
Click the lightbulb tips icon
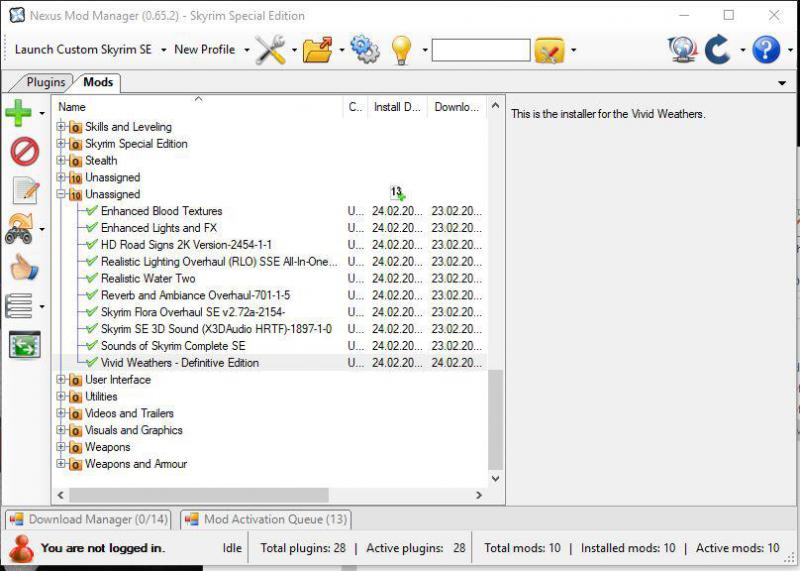401,50
